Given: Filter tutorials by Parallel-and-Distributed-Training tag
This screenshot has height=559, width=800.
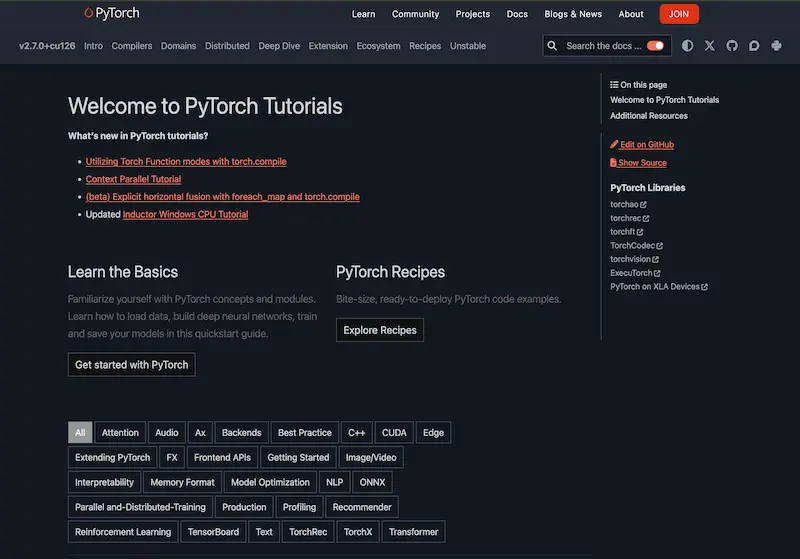Looking at the screenshot, I should (140, 507).
